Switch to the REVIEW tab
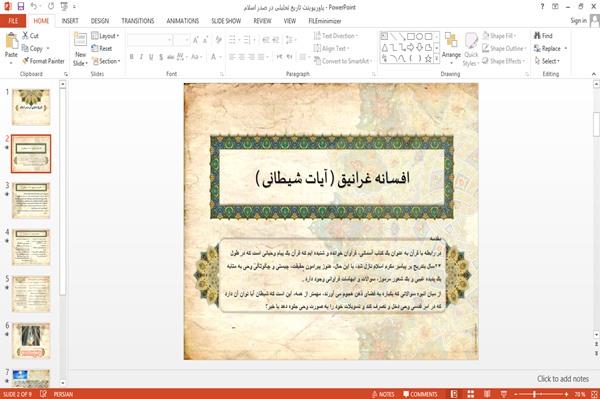The width and height of the screenshot is (600, 399). (262, 21)
